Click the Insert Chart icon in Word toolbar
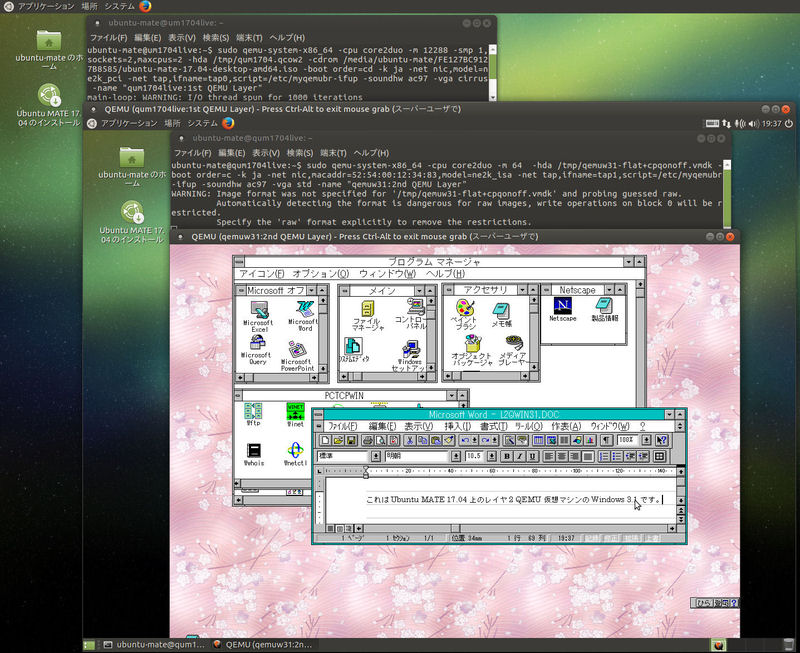800x653 pixels. click(590, 440)
